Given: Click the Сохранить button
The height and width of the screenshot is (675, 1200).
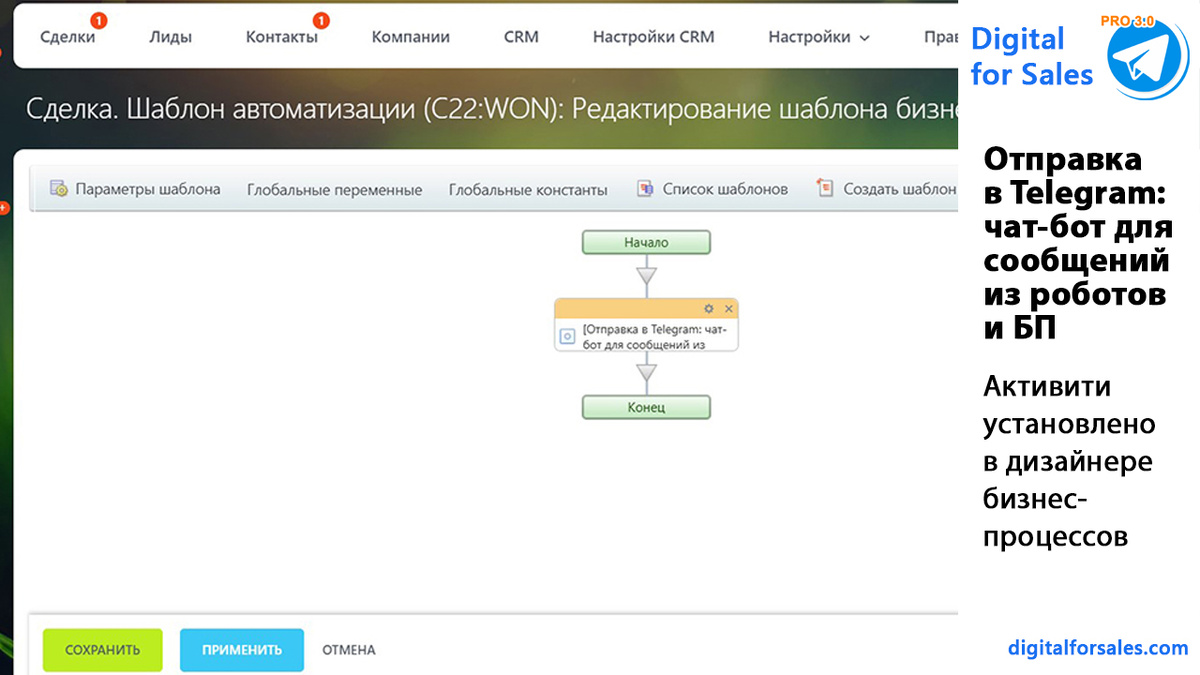Looking at the screenshot, I should (x=103, y=650).
